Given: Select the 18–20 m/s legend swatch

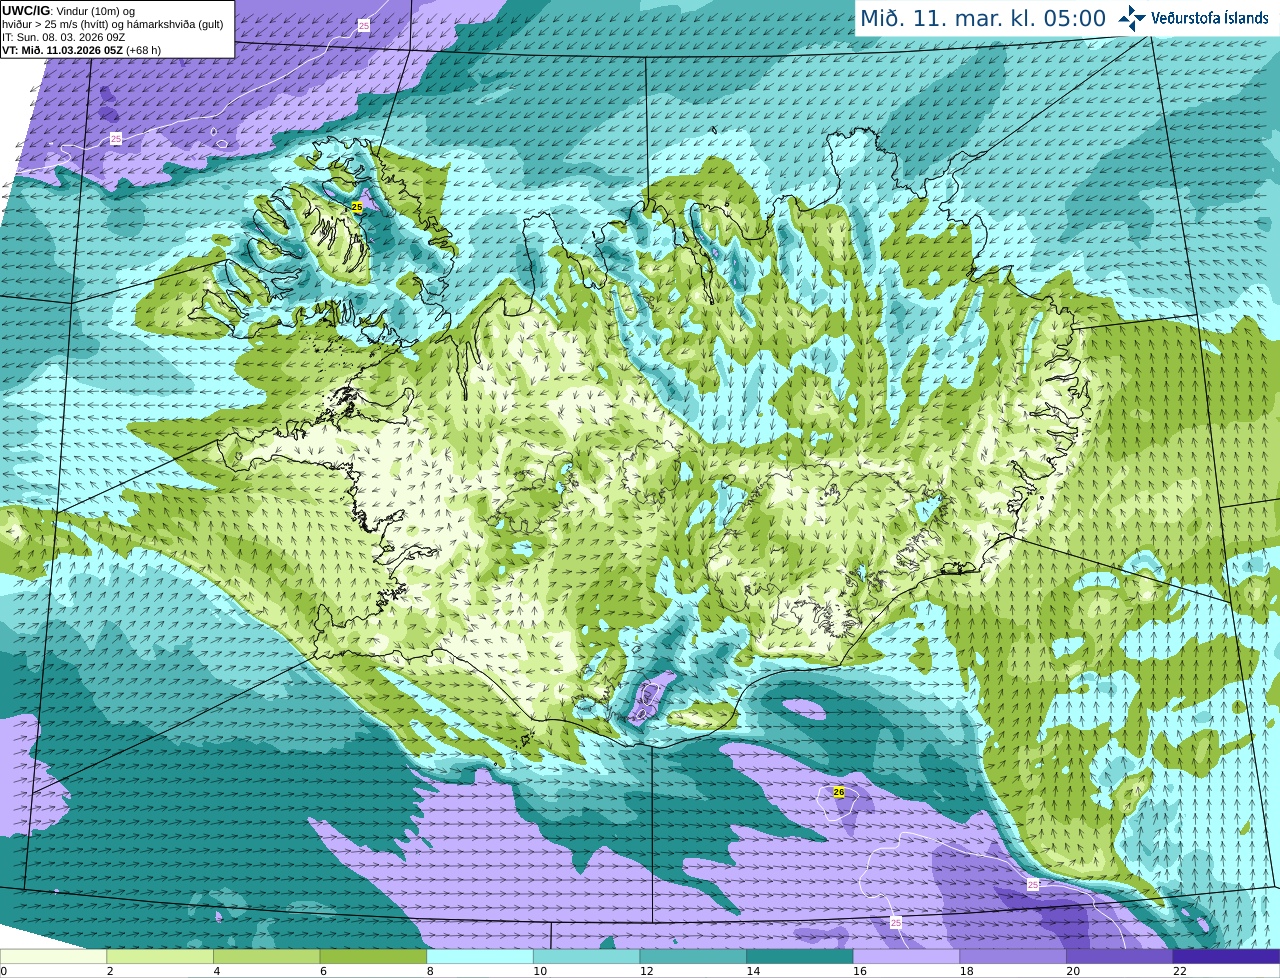Looking at the screenshot, I should point(1013,957).
